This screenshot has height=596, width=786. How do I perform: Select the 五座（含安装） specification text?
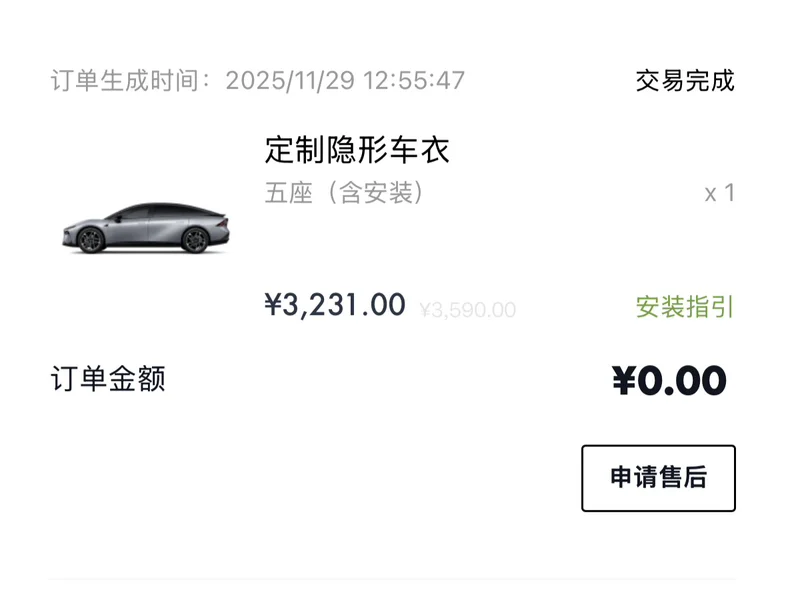(x=345, y=193)
